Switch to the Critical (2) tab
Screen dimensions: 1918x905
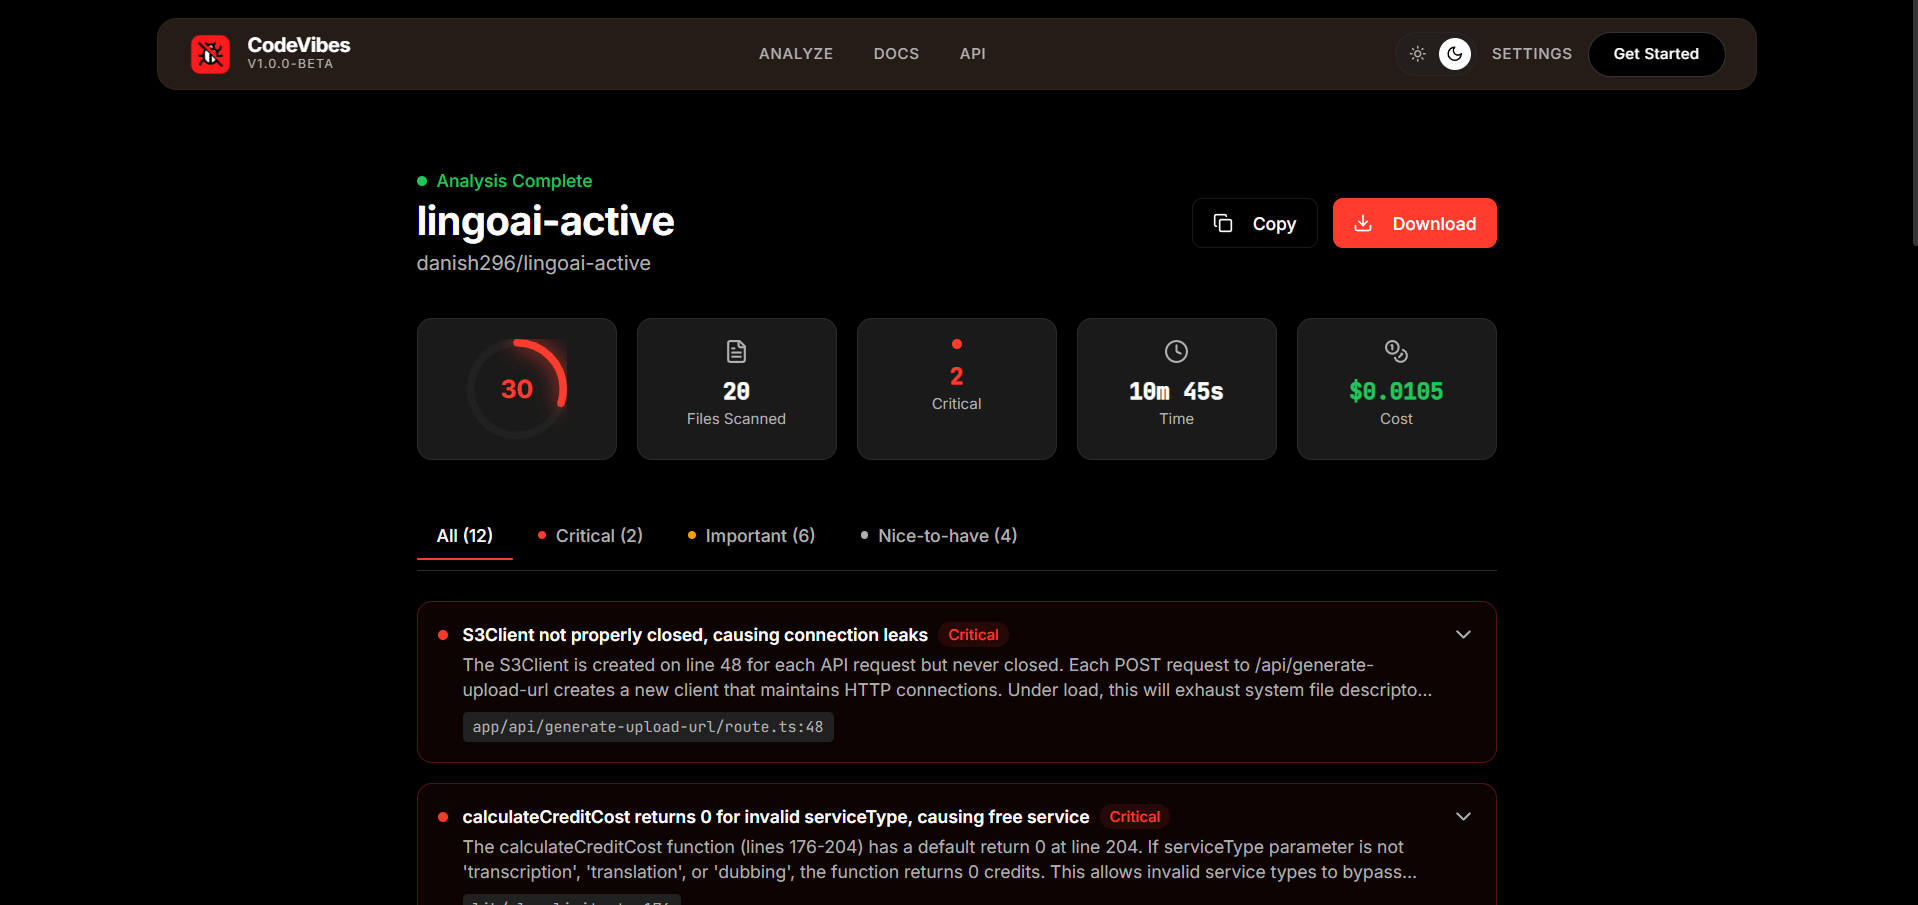589,536
